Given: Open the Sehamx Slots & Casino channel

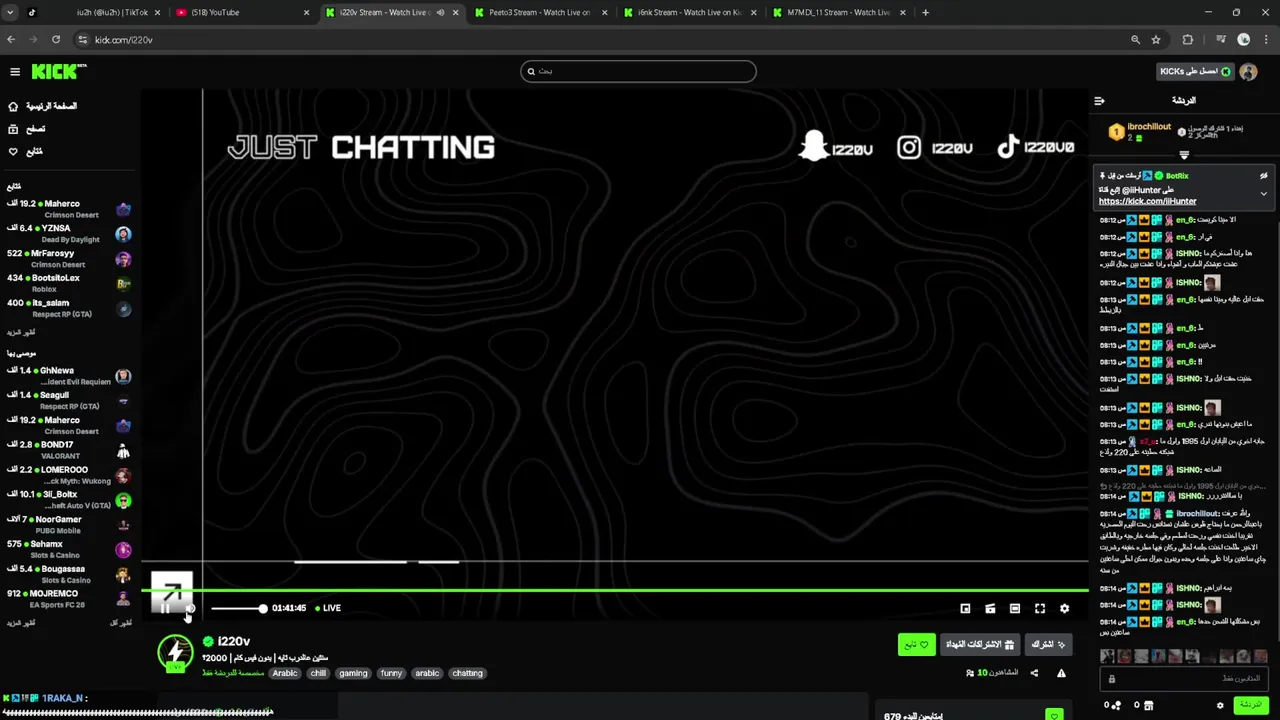Looking at the screenshot, I should tap(69, 549).
